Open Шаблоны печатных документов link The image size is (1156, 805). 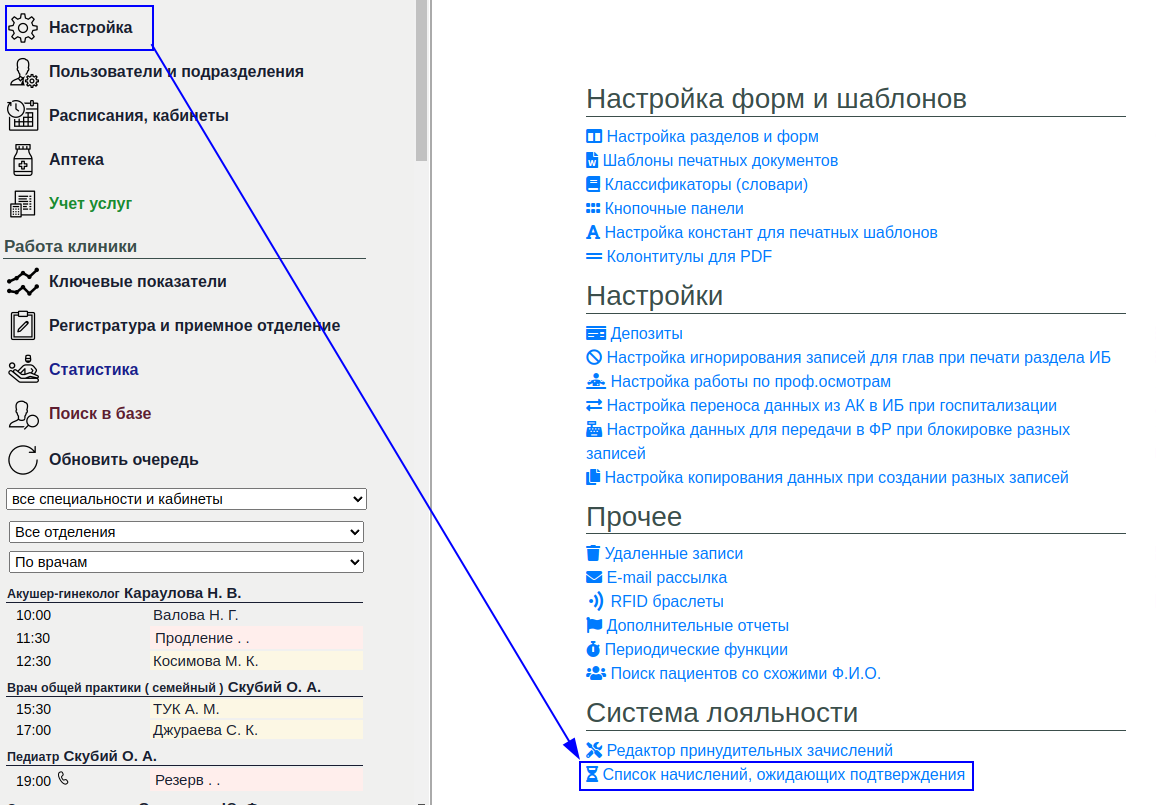tap(720, 161)
